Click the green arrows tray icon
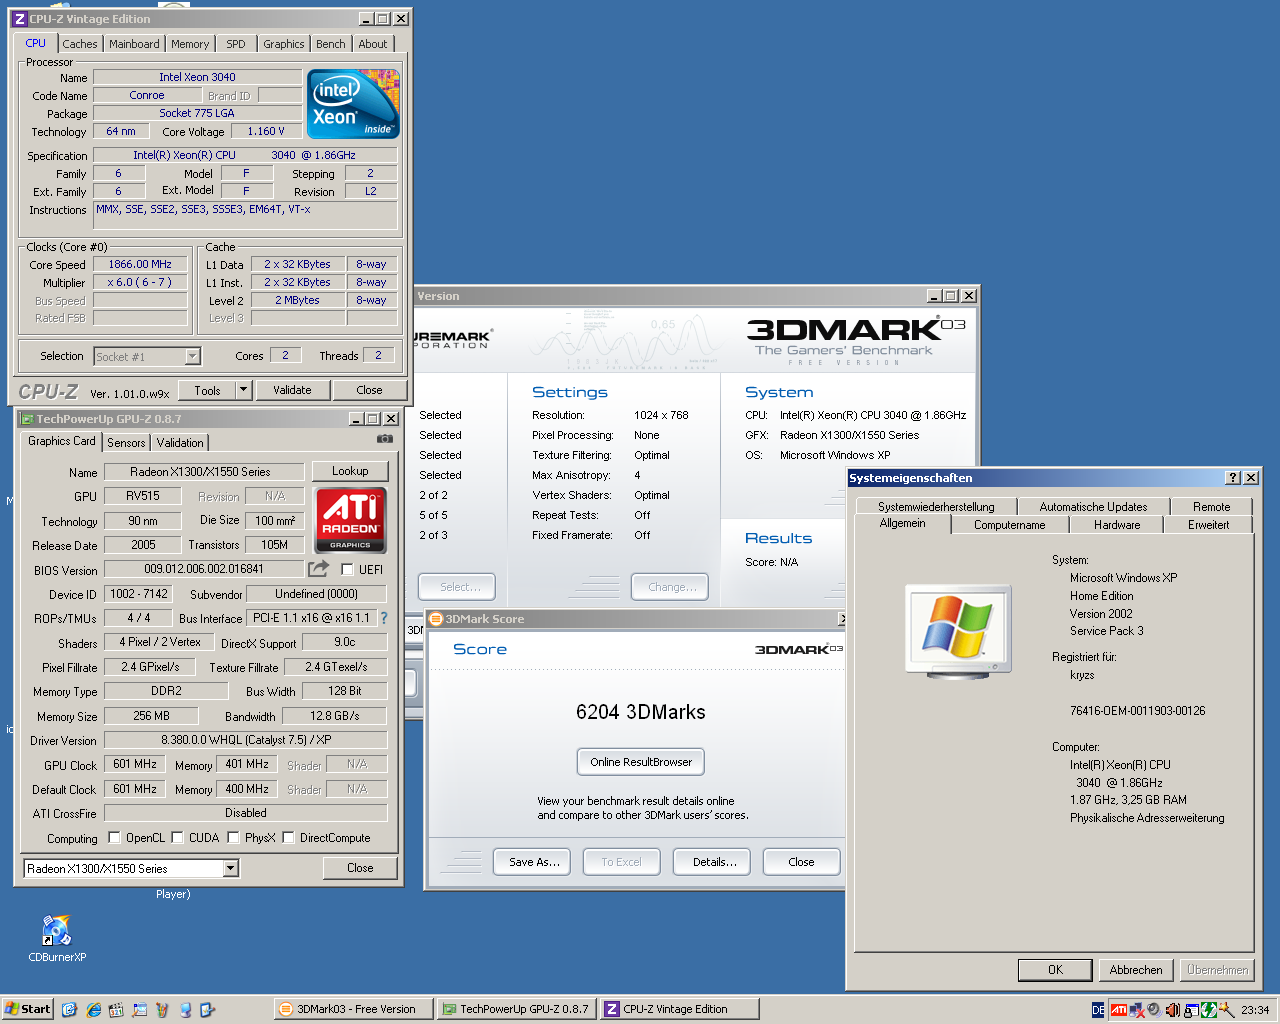Image resolution: width=1280 pixels, height=1024 pixels. click(x=1209, y=1010)
